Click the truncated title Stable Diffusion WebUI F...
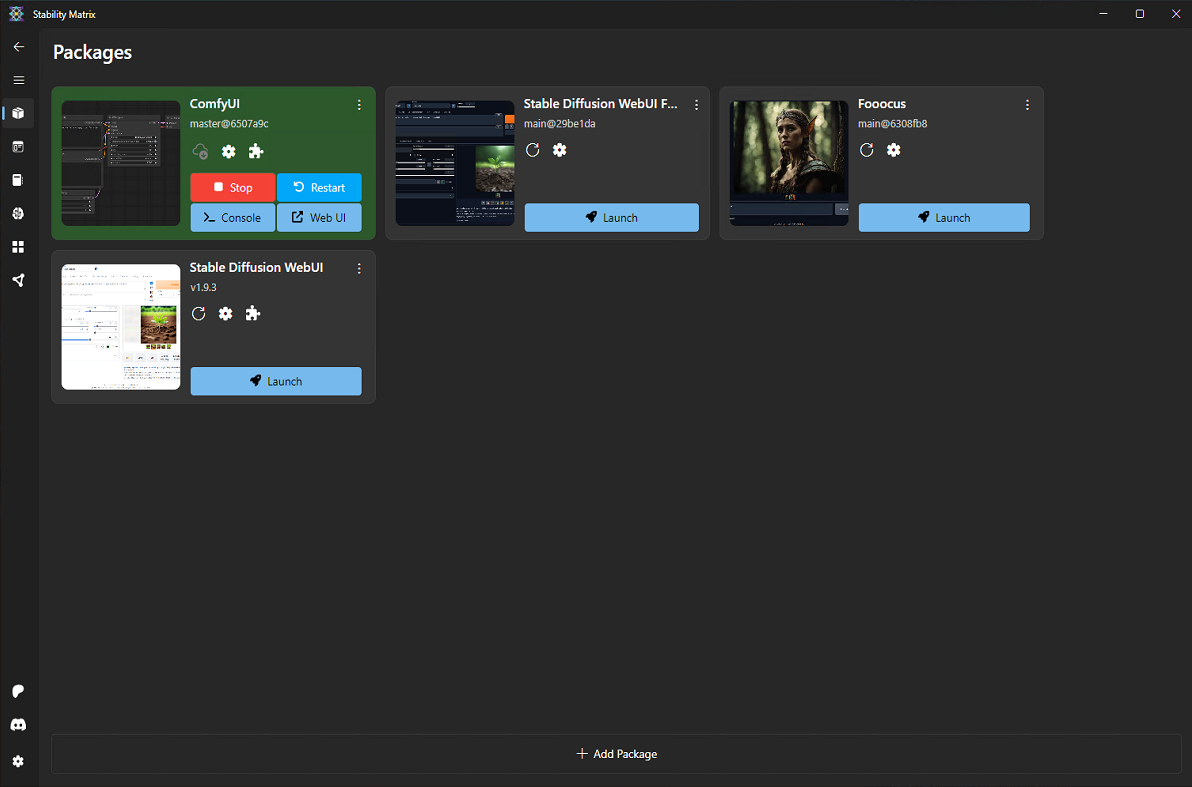Screen dimensions: 1192x787 coord(601,104)
